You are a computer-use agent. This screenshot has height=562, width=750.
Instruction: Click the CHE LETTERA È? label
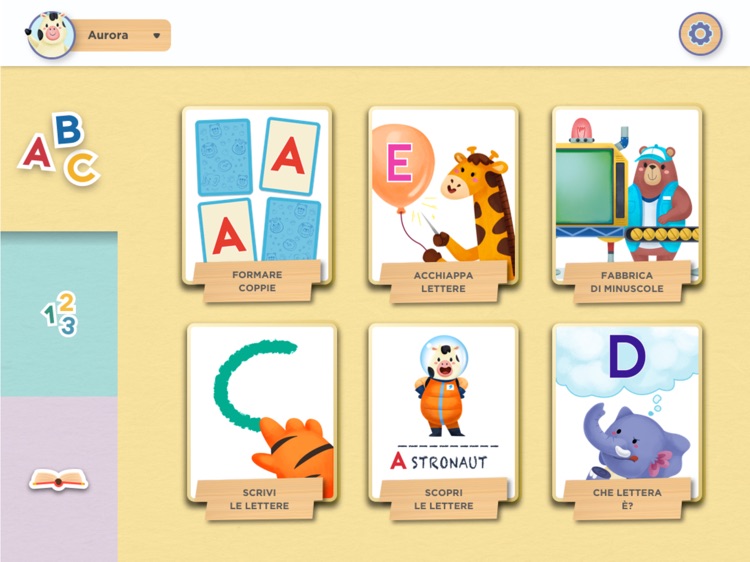click(x=627, y=499)
